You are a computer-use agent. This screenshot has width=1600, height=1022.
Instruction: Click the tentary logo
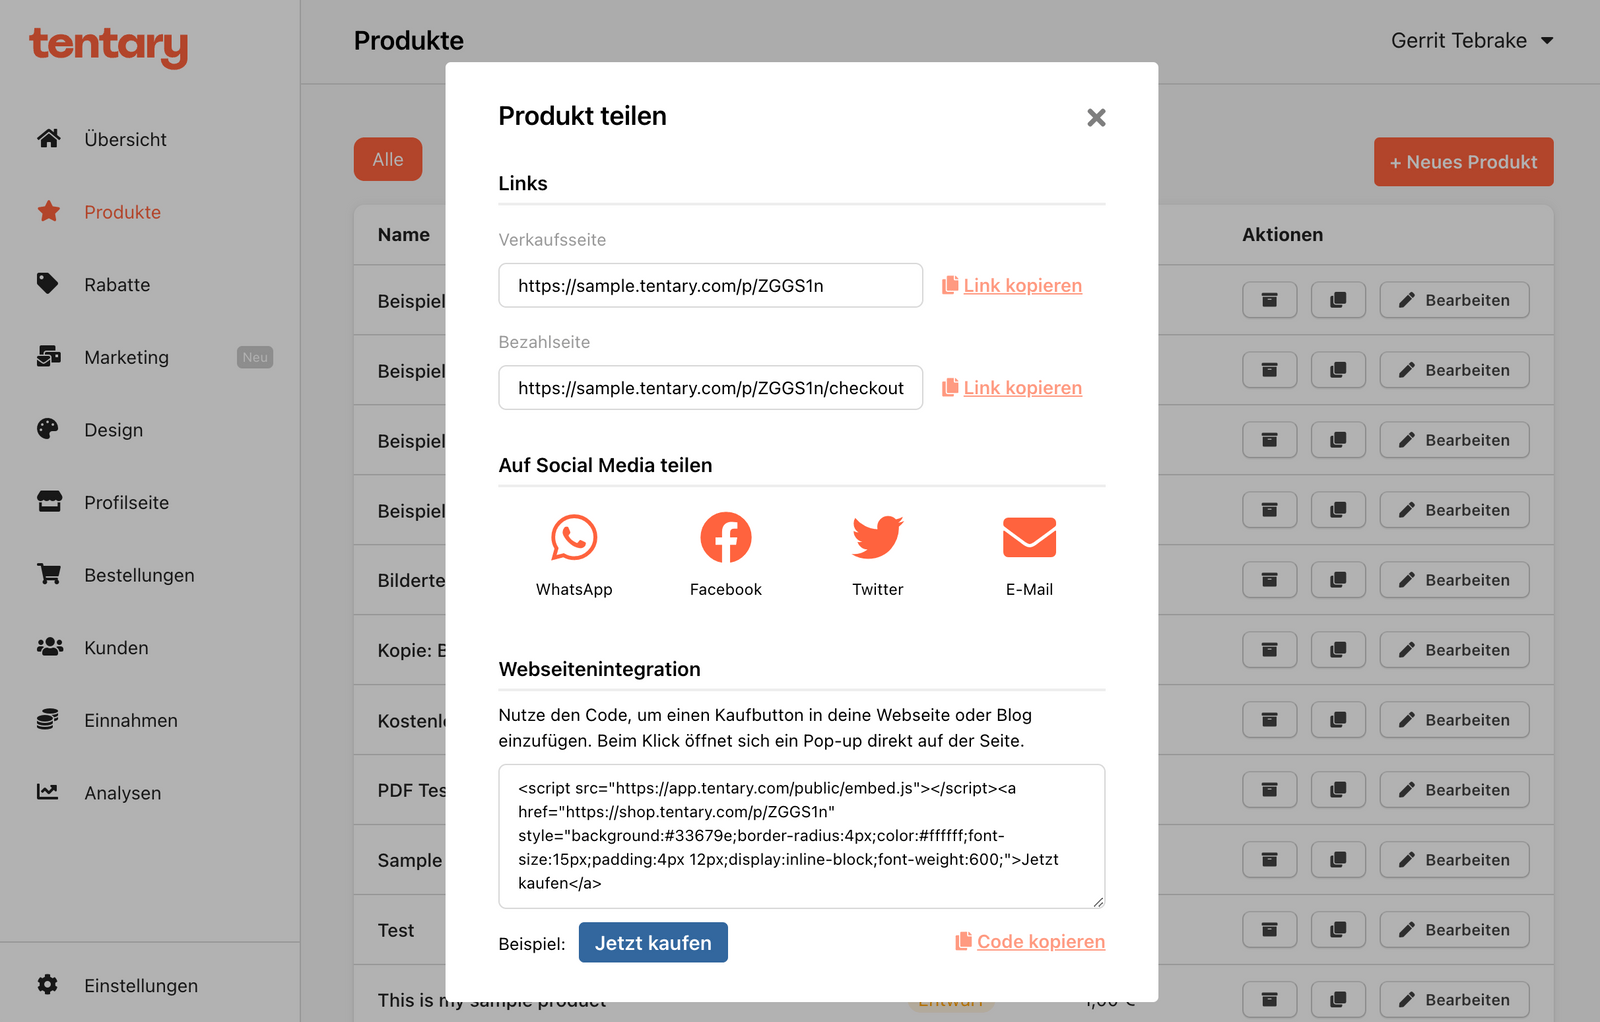click(108, 45)
